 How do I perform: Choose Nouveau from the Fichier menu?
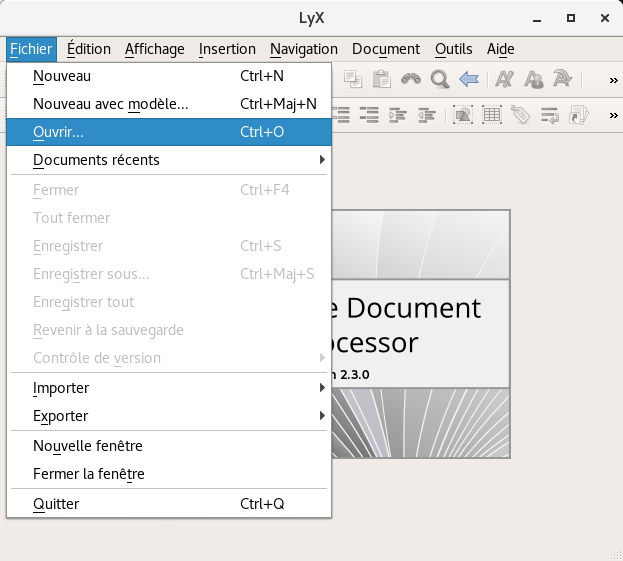click(169, 76)
